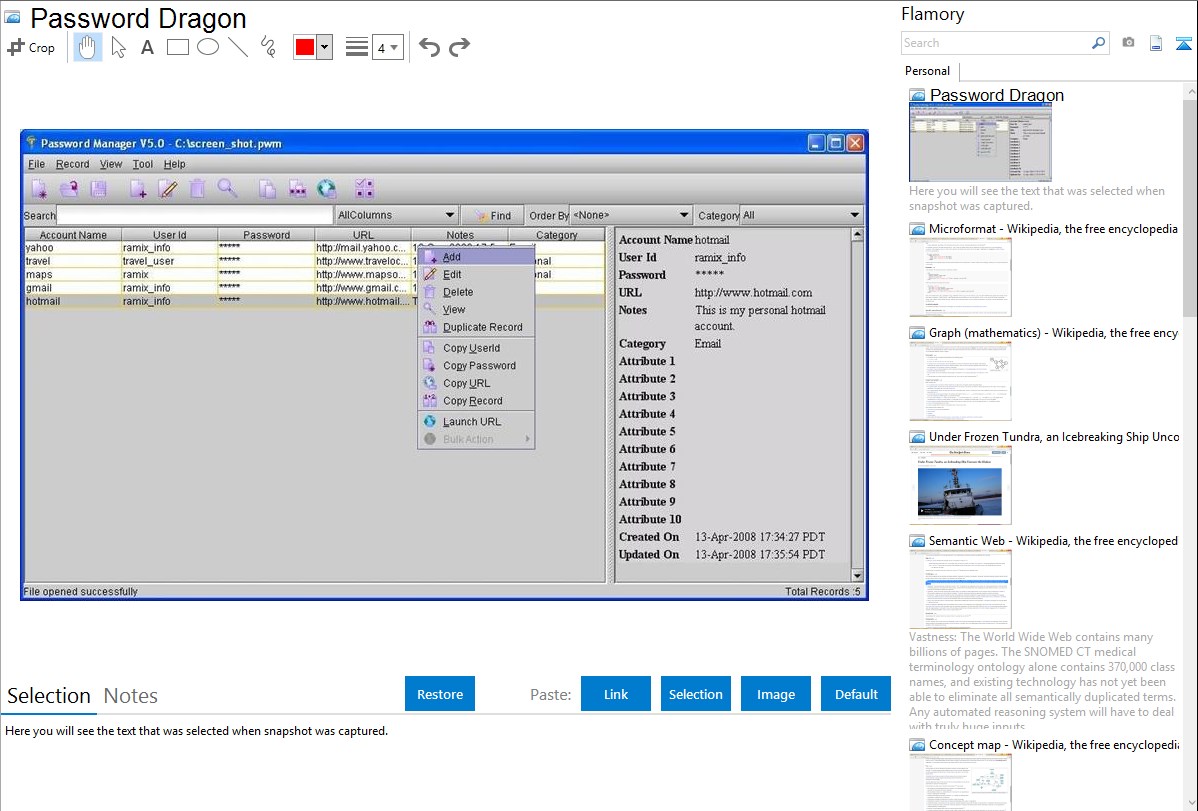1198x811 pixels.
Task: Pick the ellipse drawing tool
Action: pos(208,47)
